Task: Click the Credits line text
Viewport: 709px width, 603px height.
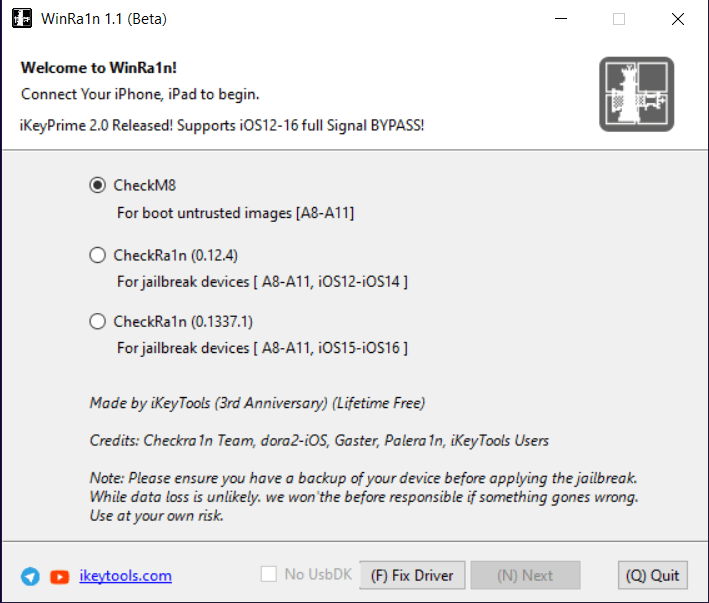Action: coord(319,440)
